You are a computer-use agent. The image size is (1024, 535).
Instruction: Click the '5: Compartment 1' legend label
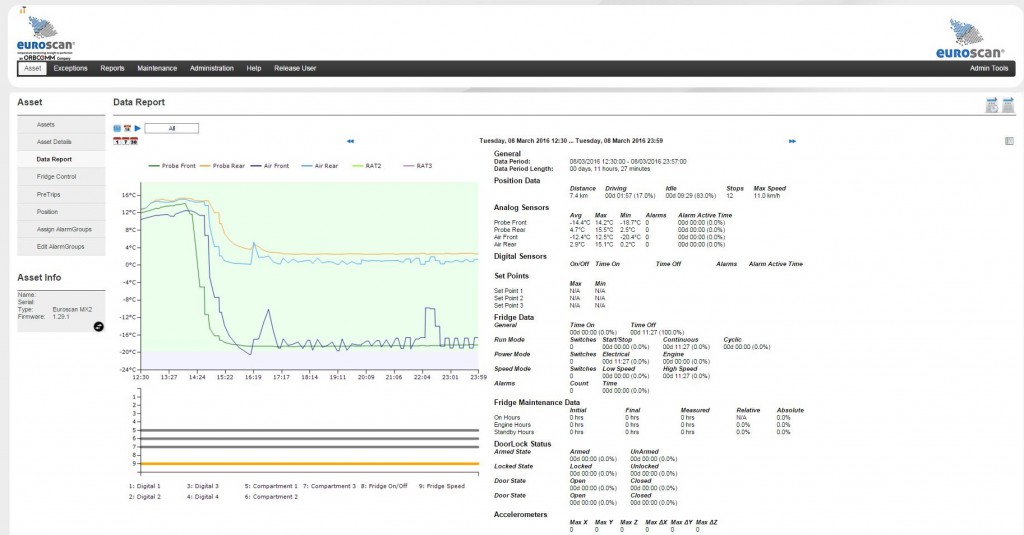(x=271, y=486)
